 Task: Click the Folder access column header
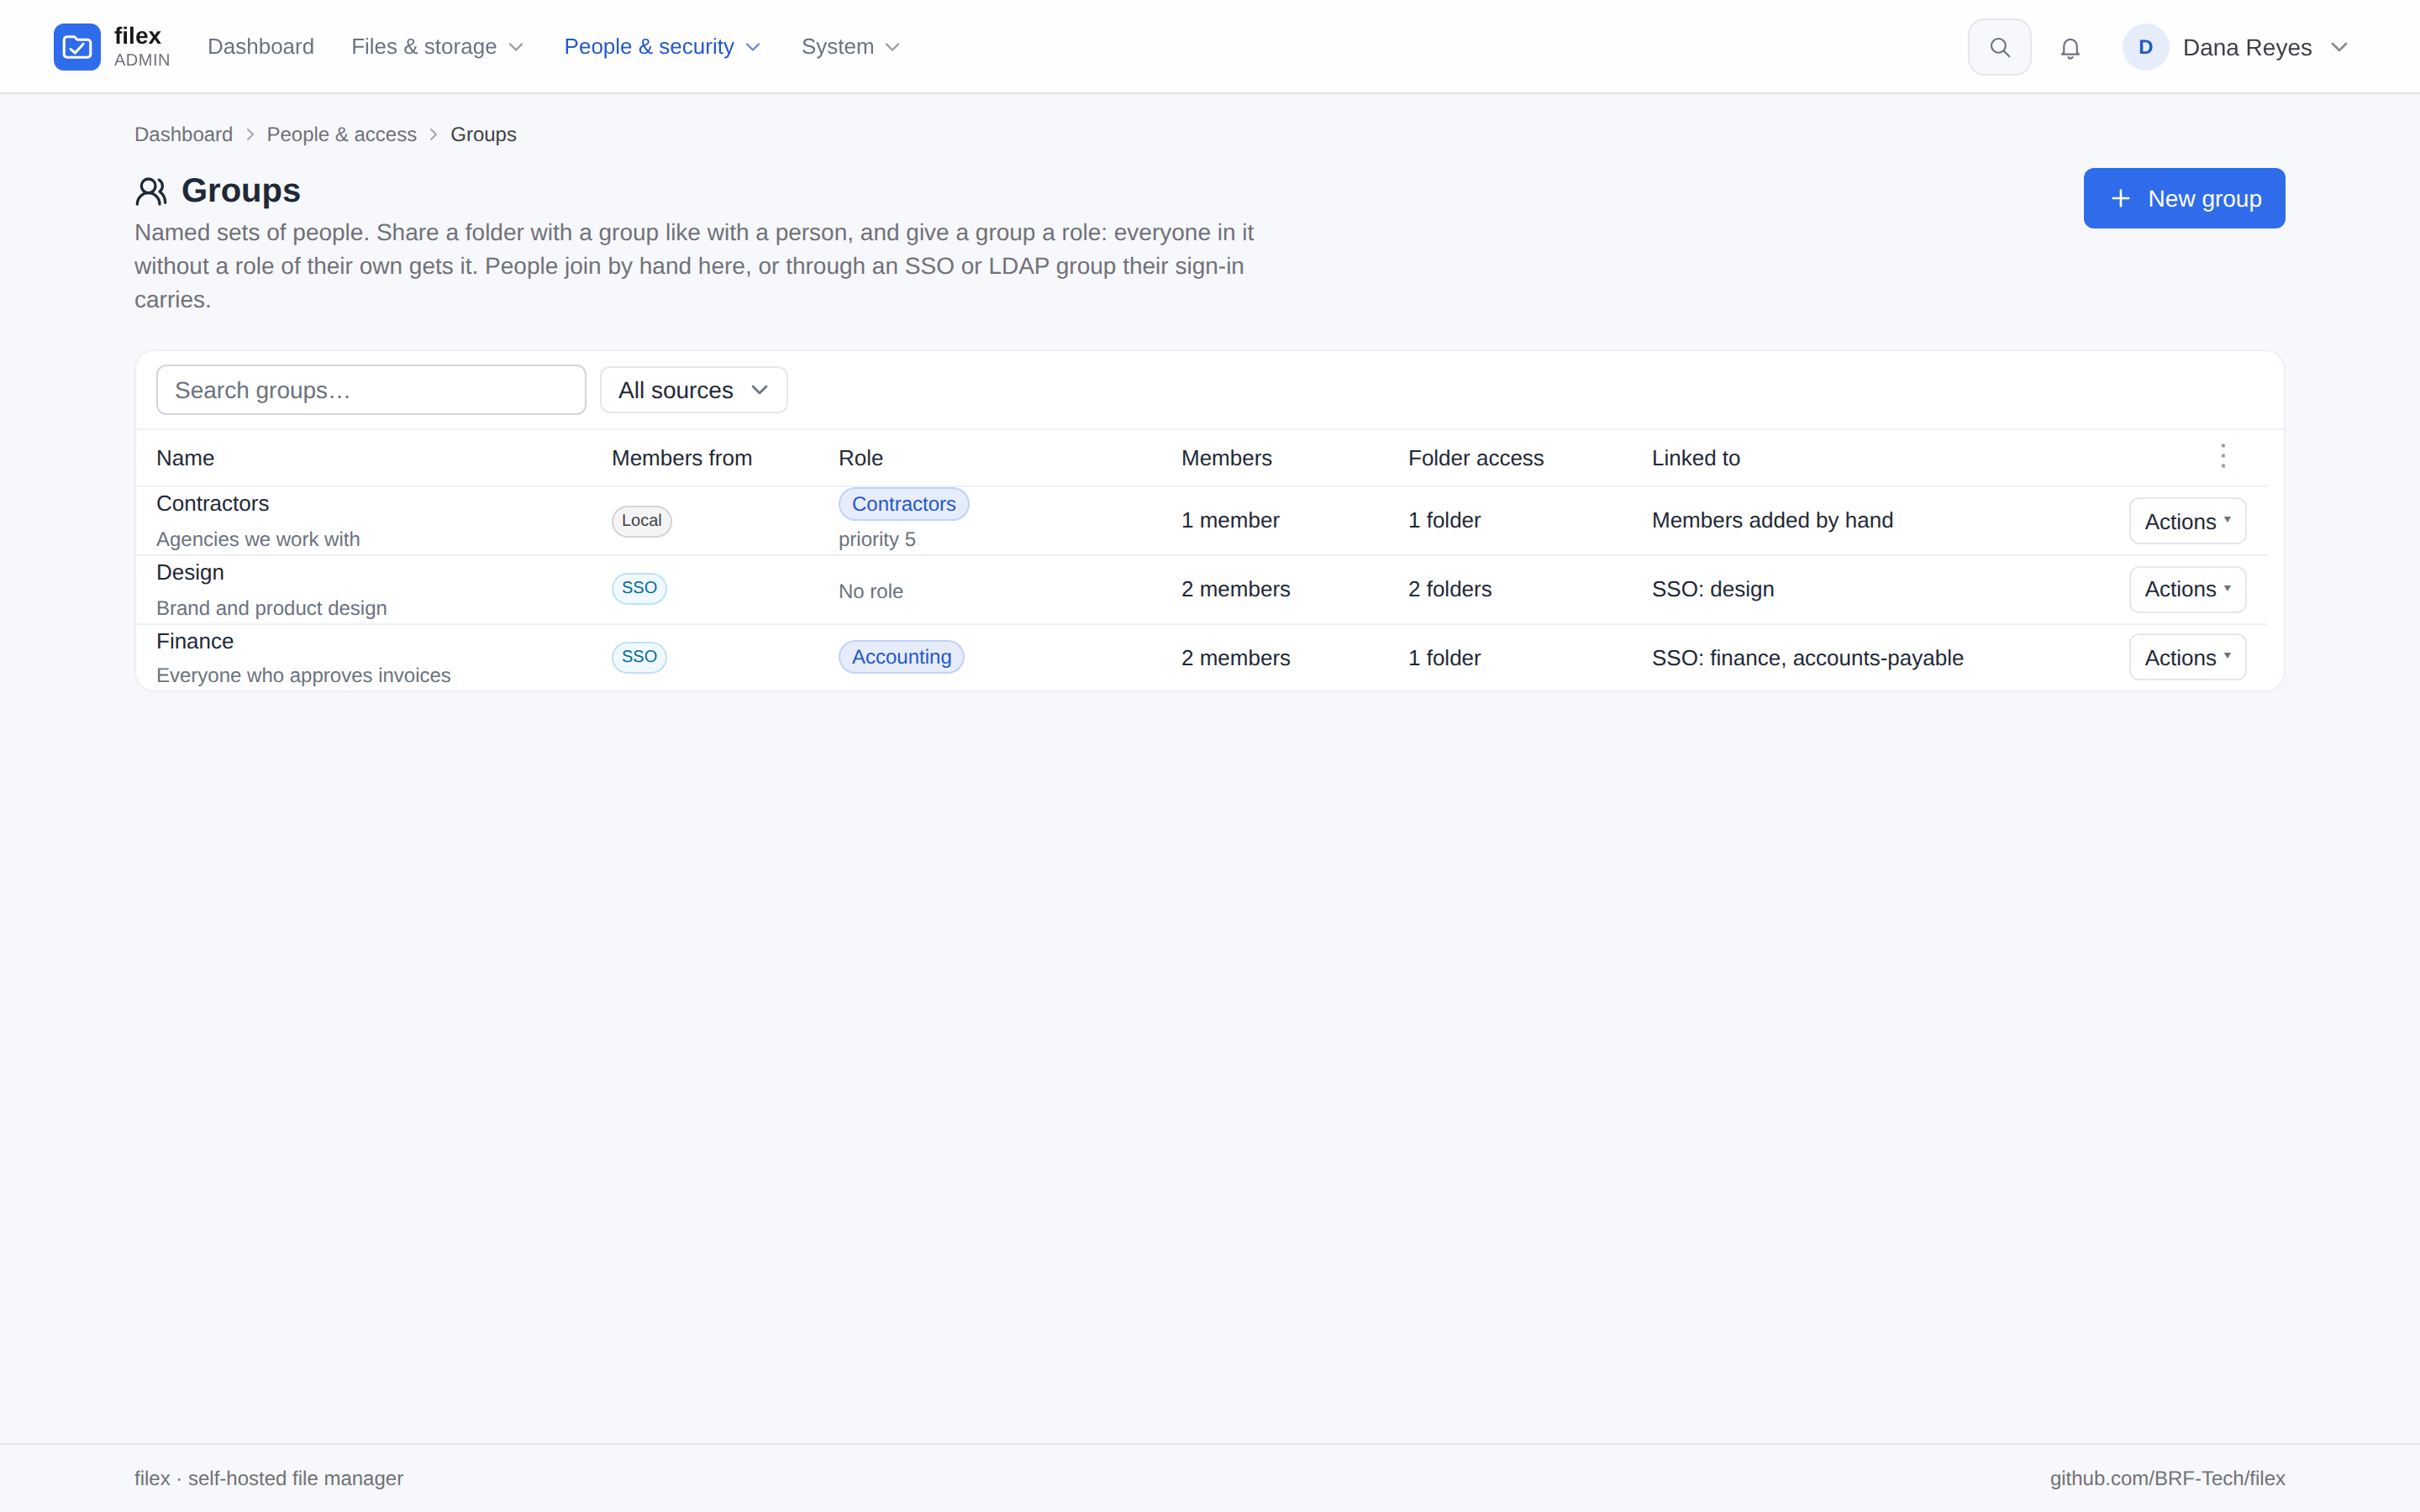(x=1476, y=458)
